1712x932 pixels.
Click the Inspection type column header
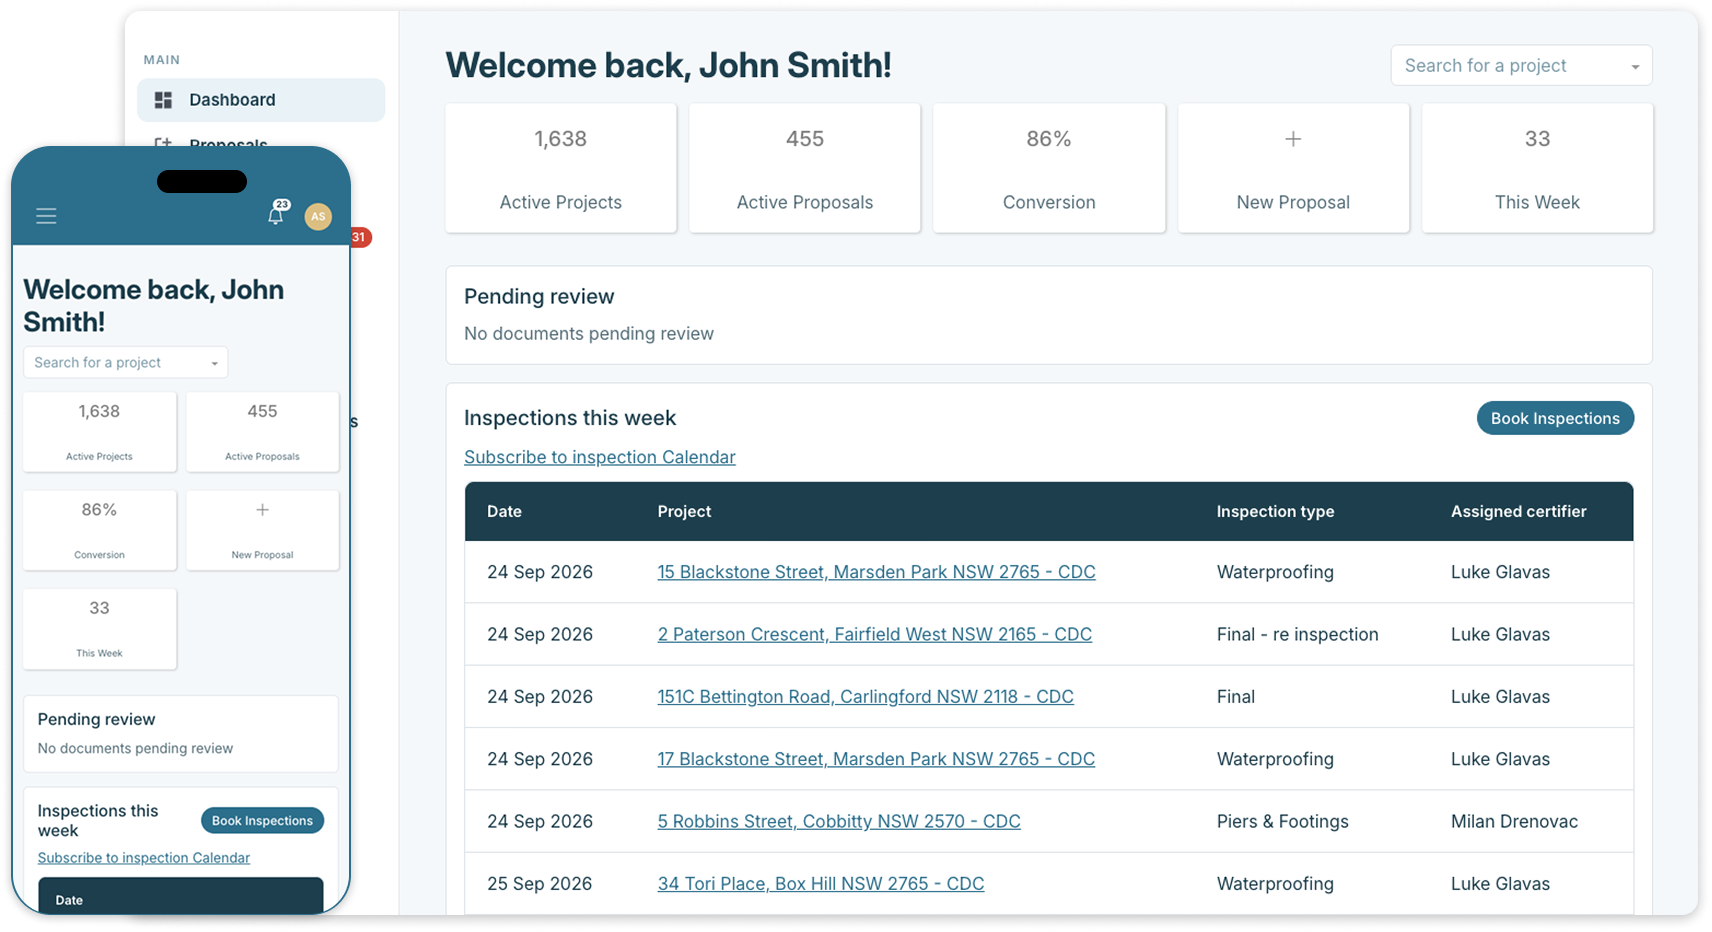(1275, 511)
